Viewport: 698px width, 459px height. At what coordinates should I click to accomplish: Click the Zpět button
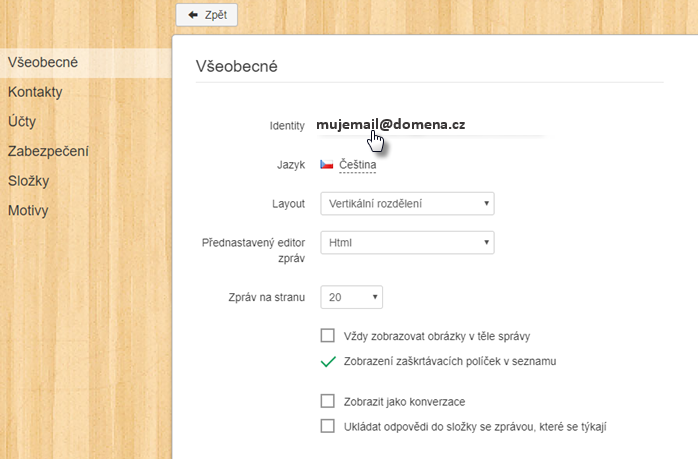(x=207, y=15)
